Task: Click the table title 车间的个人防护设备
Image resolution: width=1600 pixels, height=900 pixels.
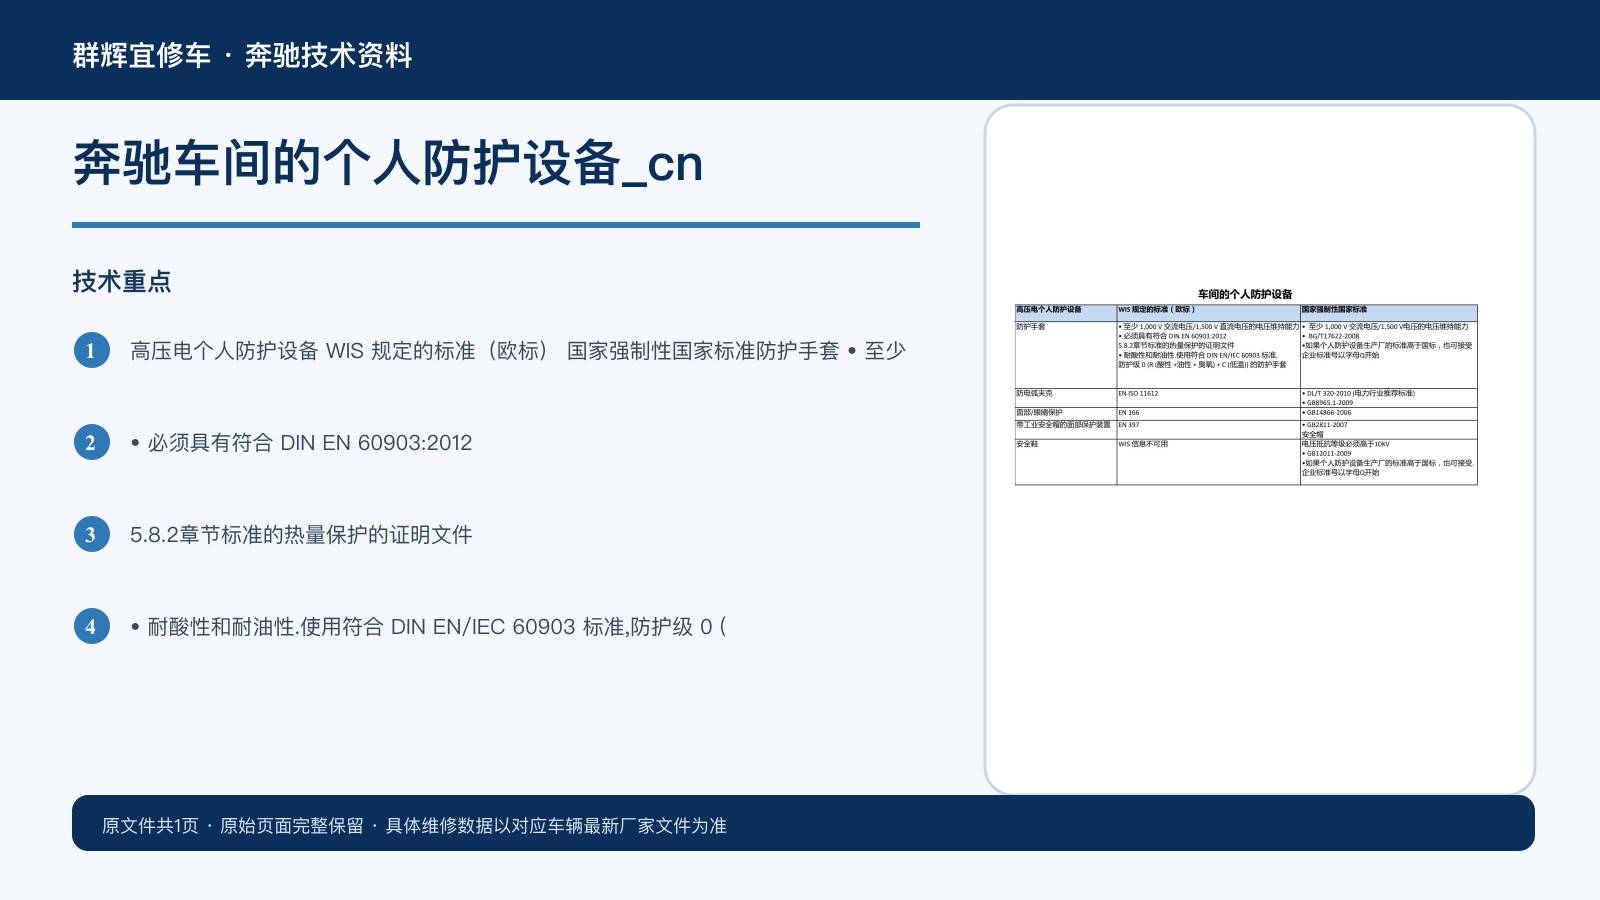Action: pos(1245,294)
